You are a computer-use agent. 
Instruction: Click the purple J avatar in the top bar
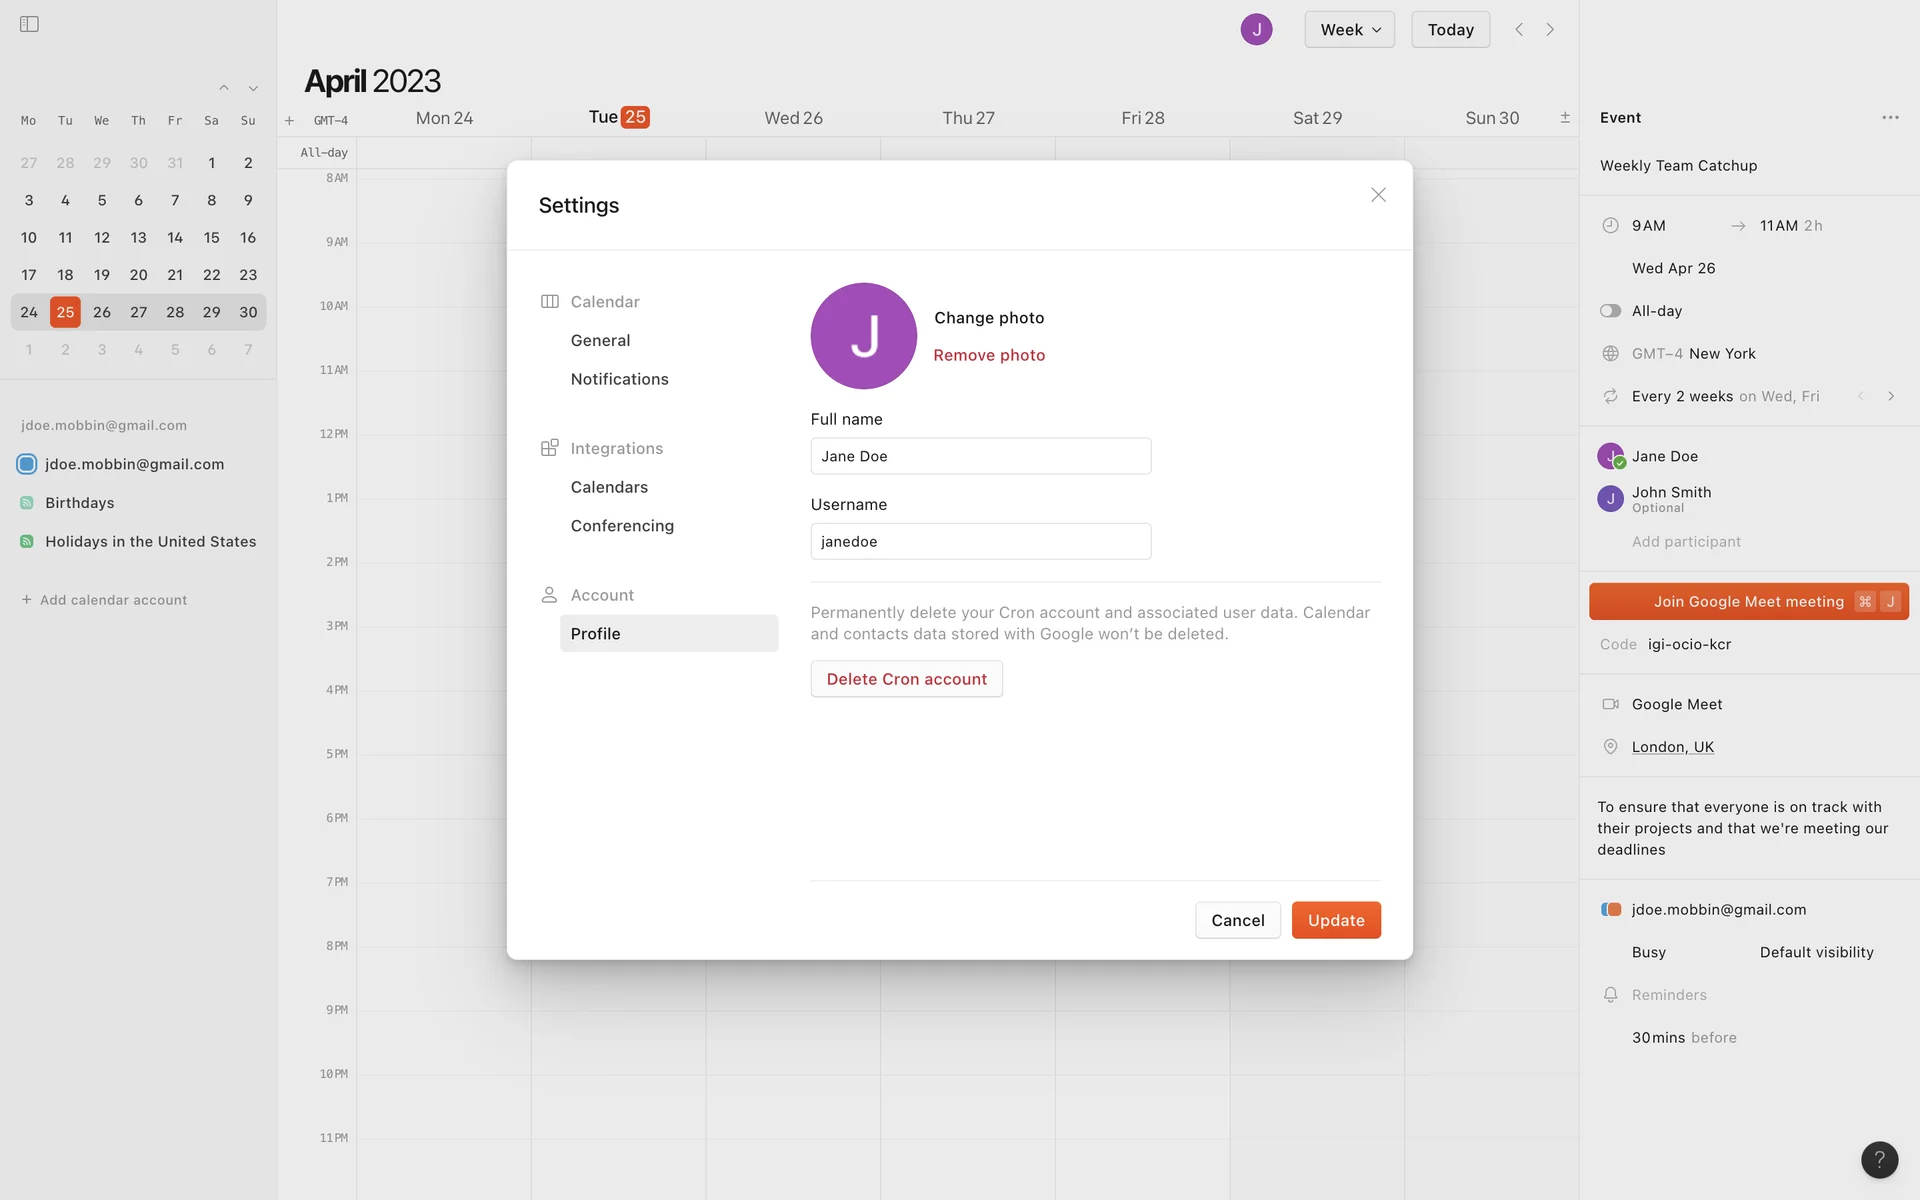(1256, 29)
